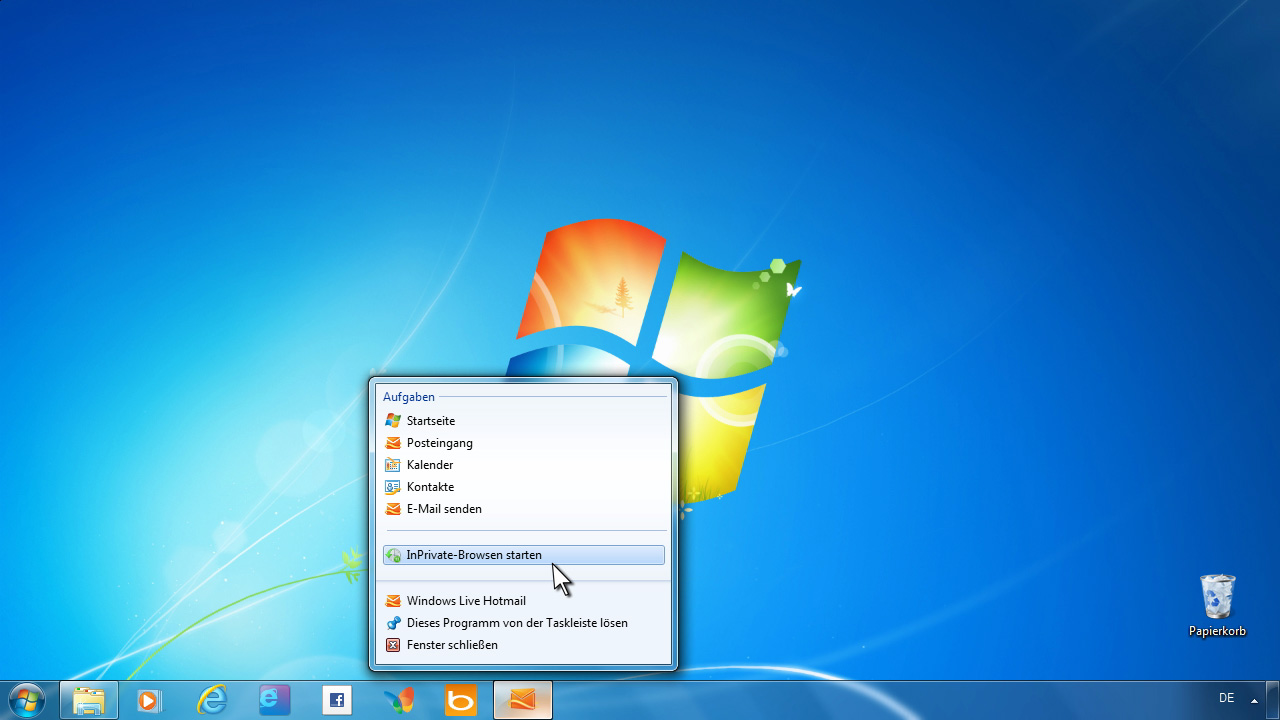Image resolution: width=1280 pixels, height=720 pixels.
Task: Click the red X Fenster schließen icon
Action: click(x=393, y=645)
